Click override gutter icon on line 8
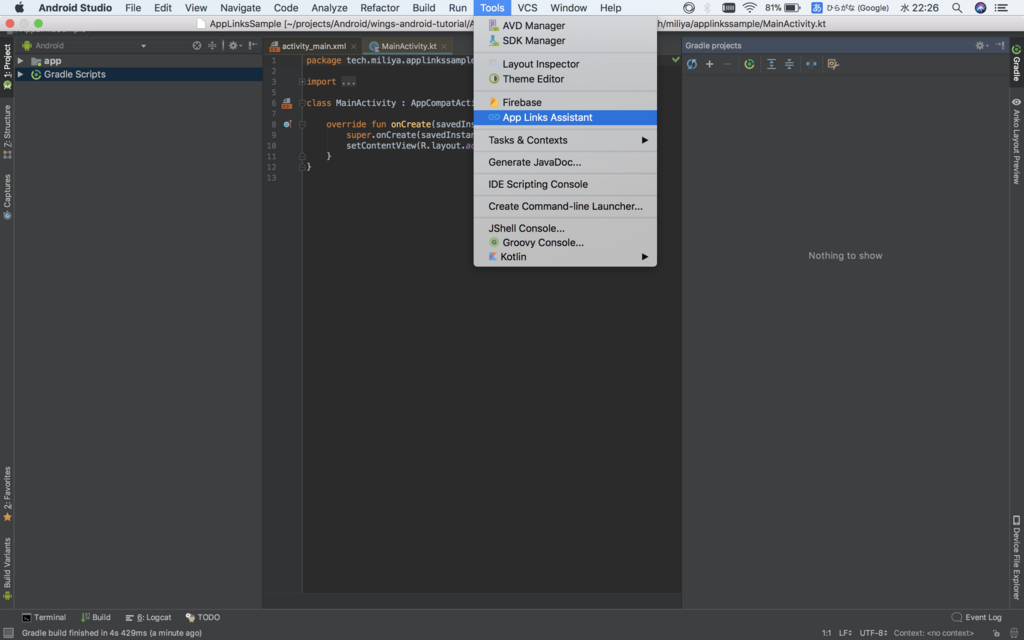 [287, 124]
